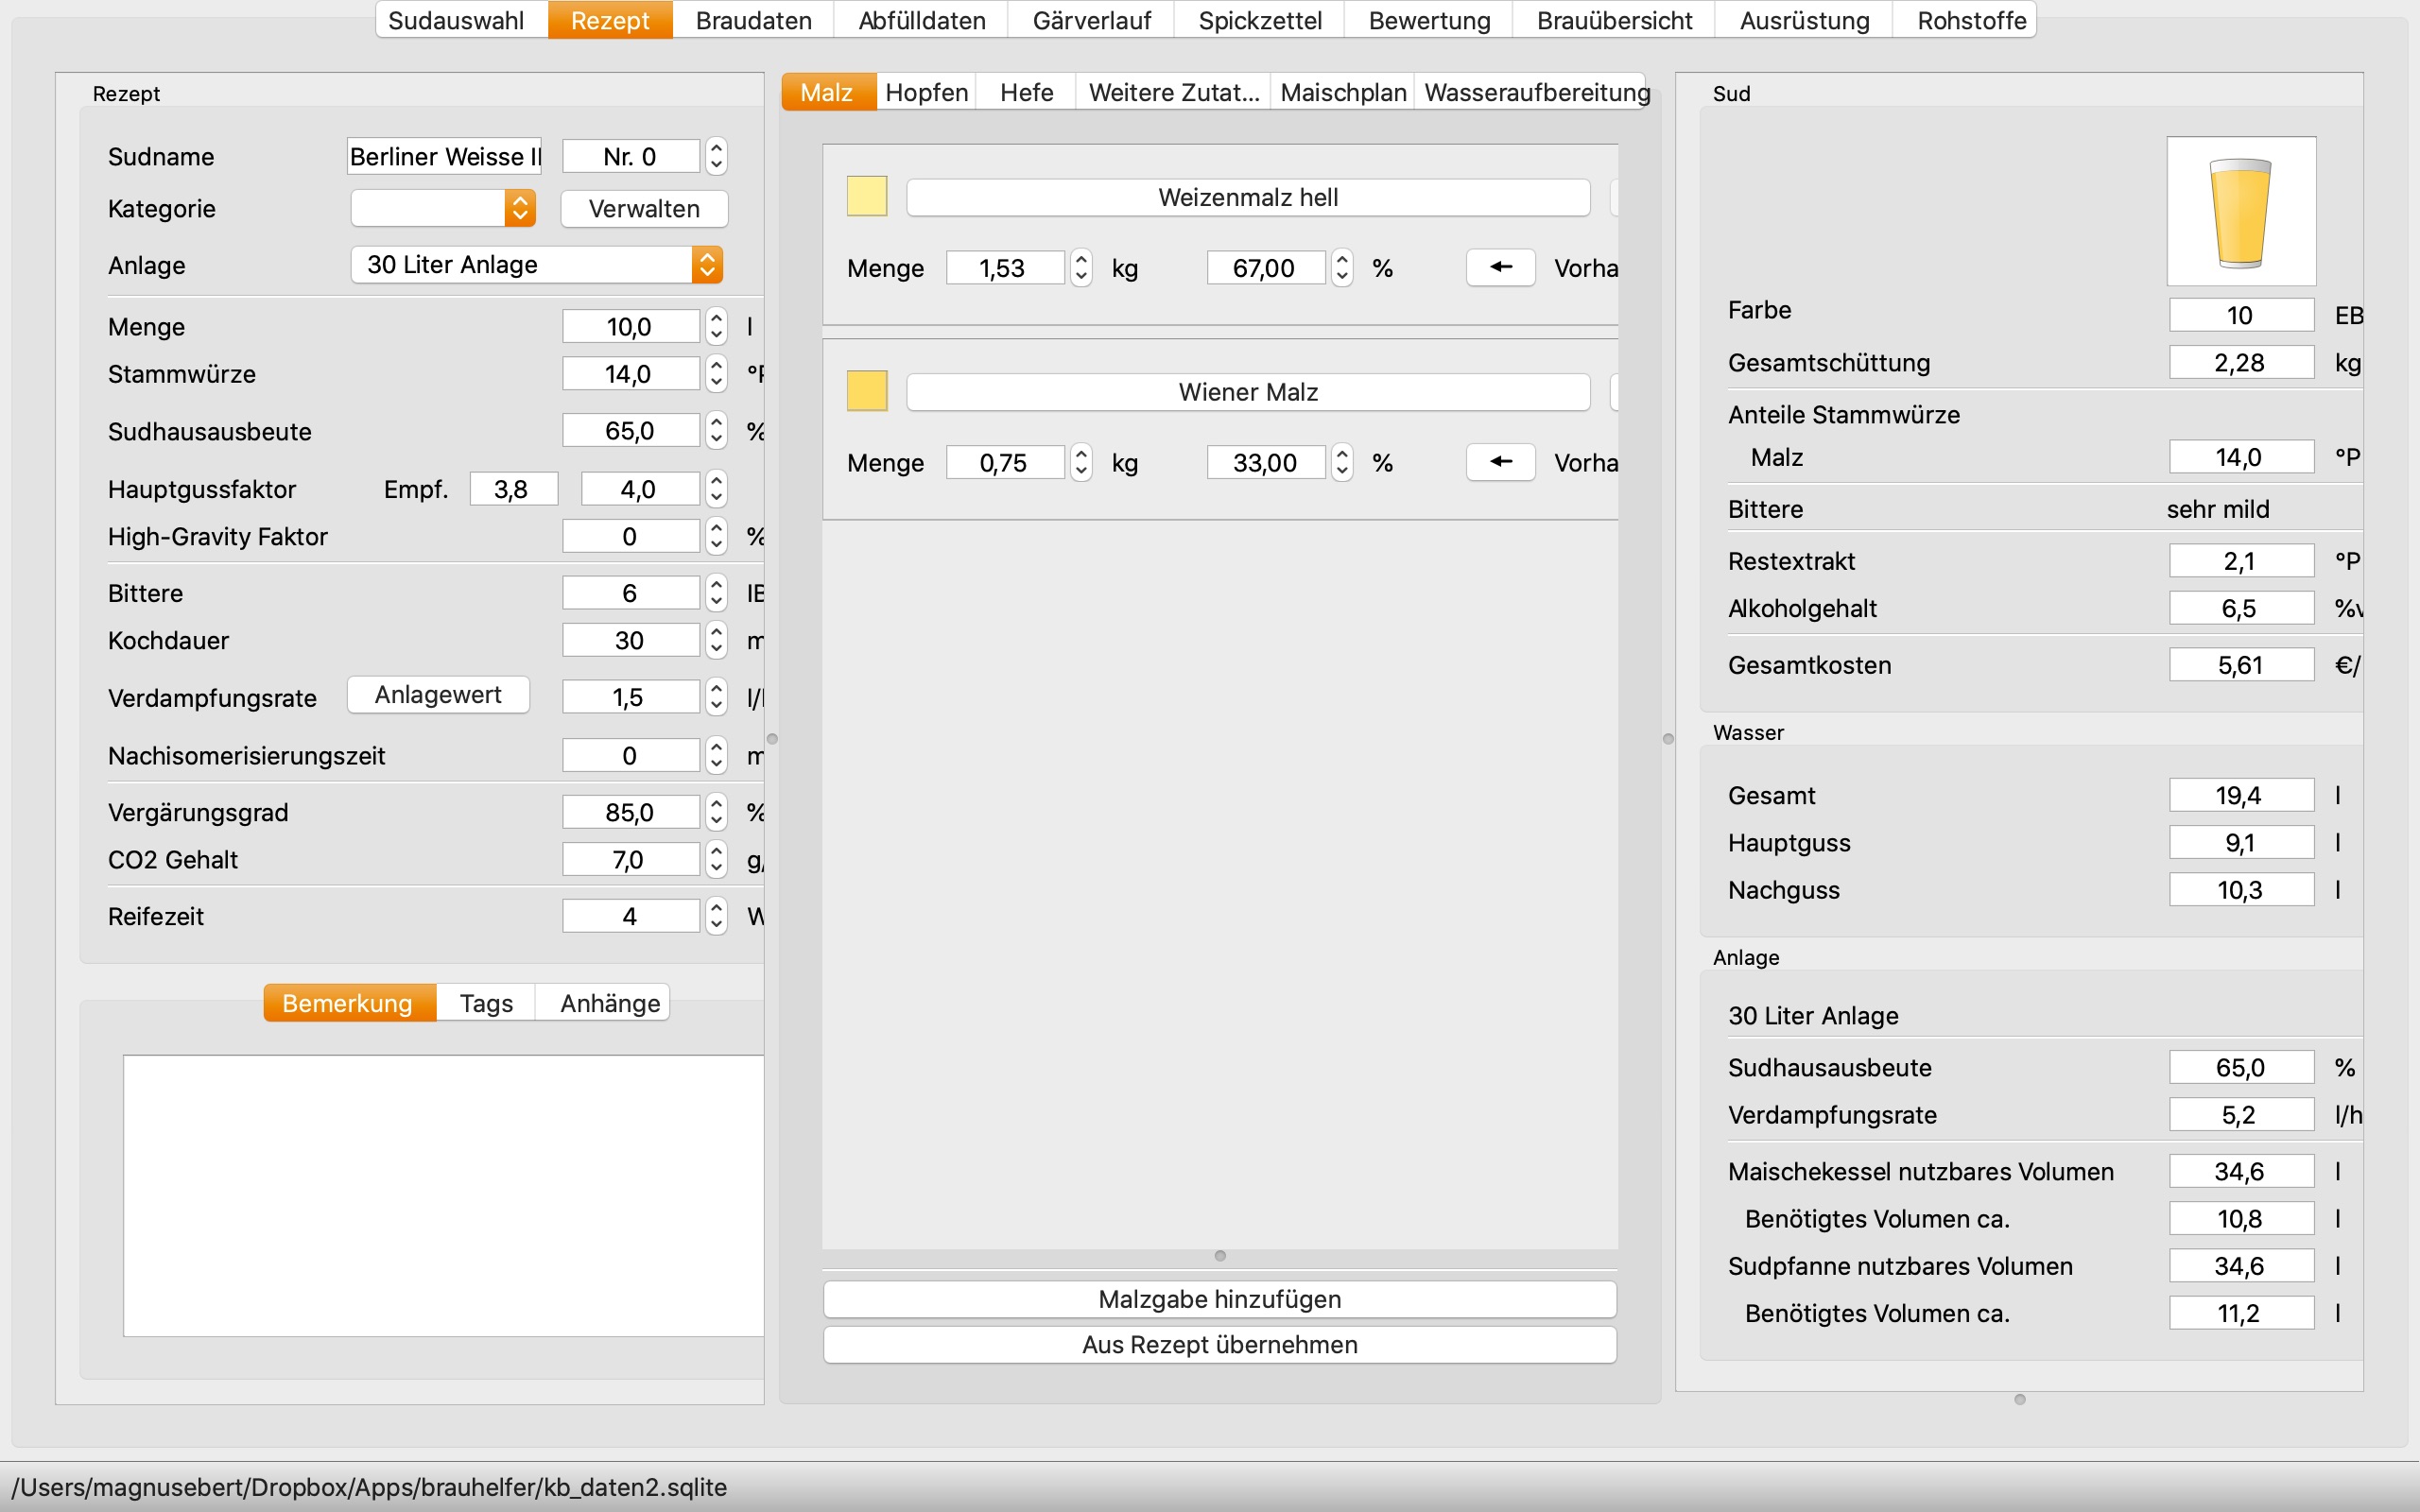Click the Sudname text field
2420x1512 pixels.
[444, 157]
